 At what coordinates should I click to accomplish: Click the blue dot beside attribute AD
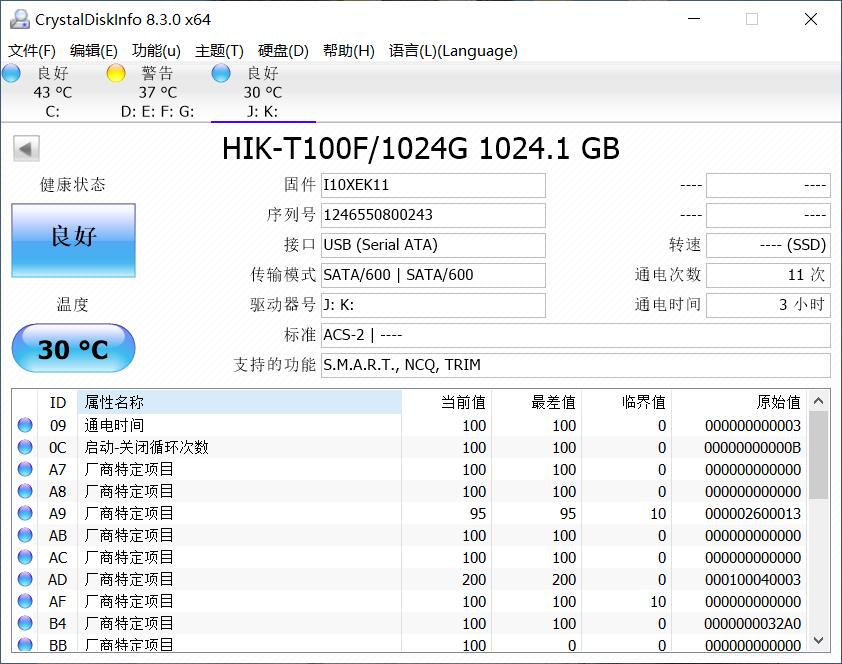[x=25, y=579]
